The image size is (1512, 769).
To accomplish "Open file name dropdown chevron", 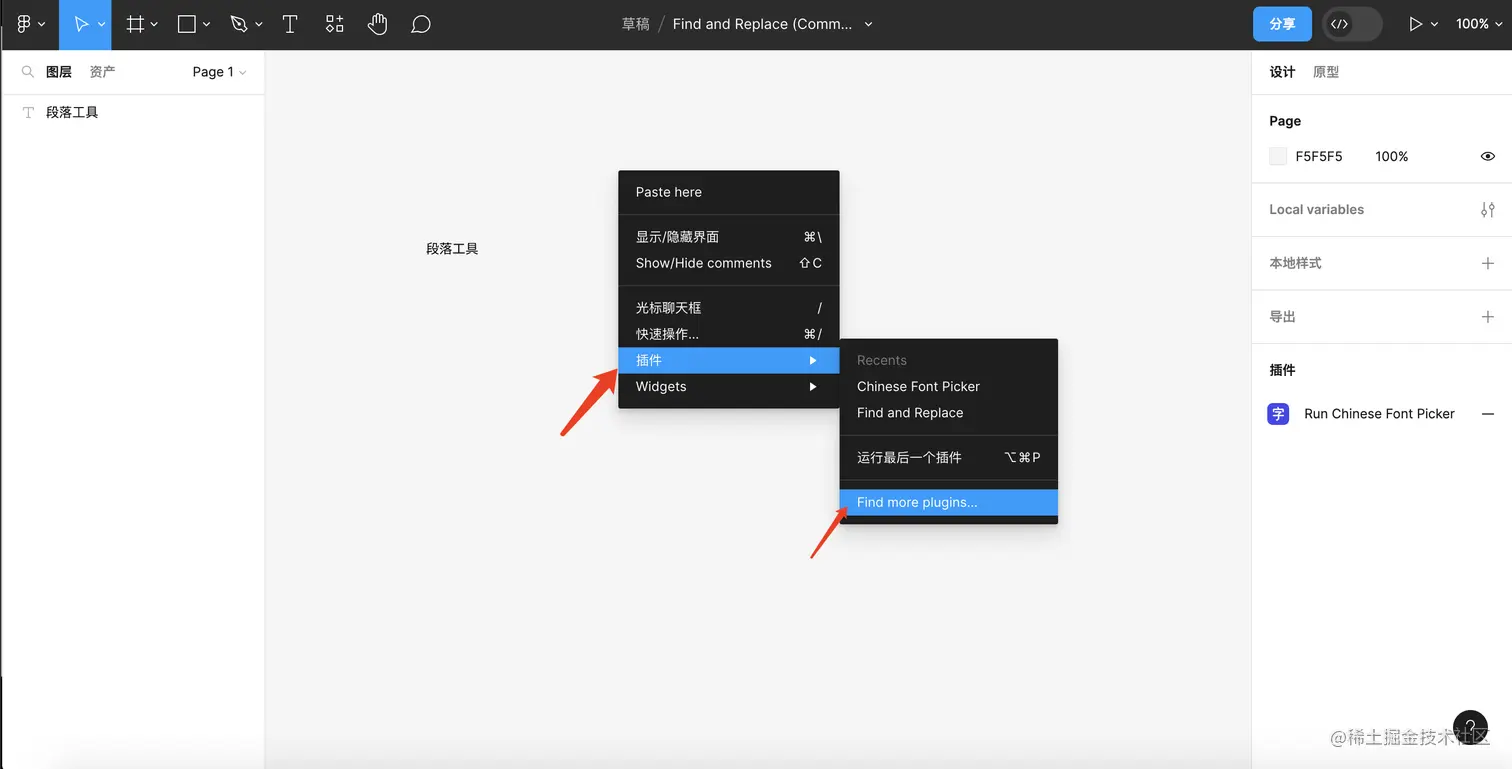I will click(x=868, y=25).
